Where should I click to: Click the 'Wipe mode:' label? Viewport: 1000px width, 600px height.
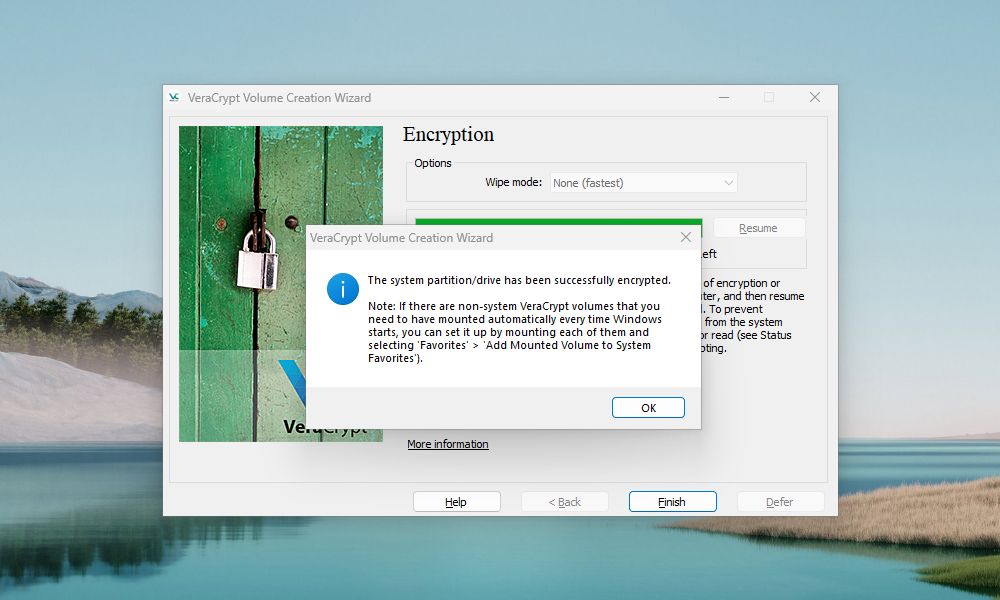[513, 182]
